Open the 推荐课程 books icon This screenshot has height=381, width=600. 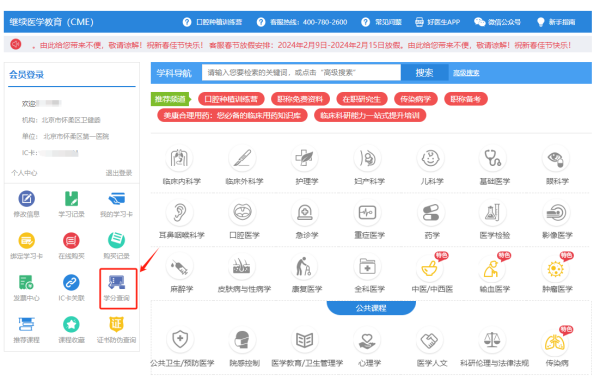[26, 324]
